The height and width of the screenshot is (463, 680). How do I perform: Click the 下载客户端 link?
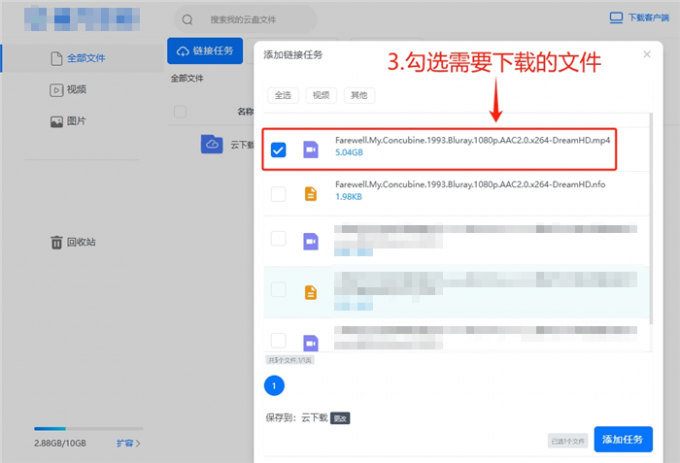pyautogui.click(x=648, y=18)
